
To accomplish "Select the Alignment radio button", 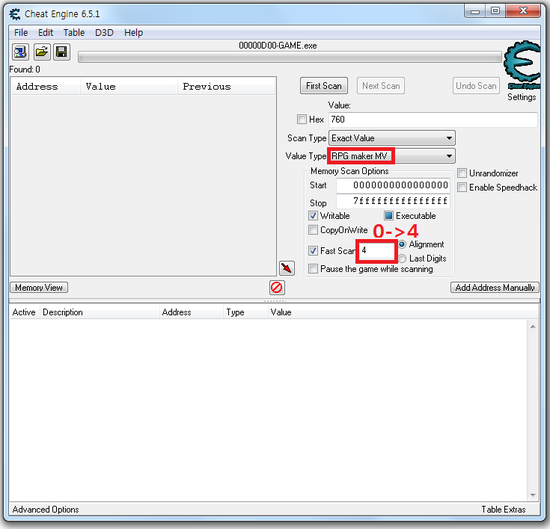I will (x=402, y=244).
